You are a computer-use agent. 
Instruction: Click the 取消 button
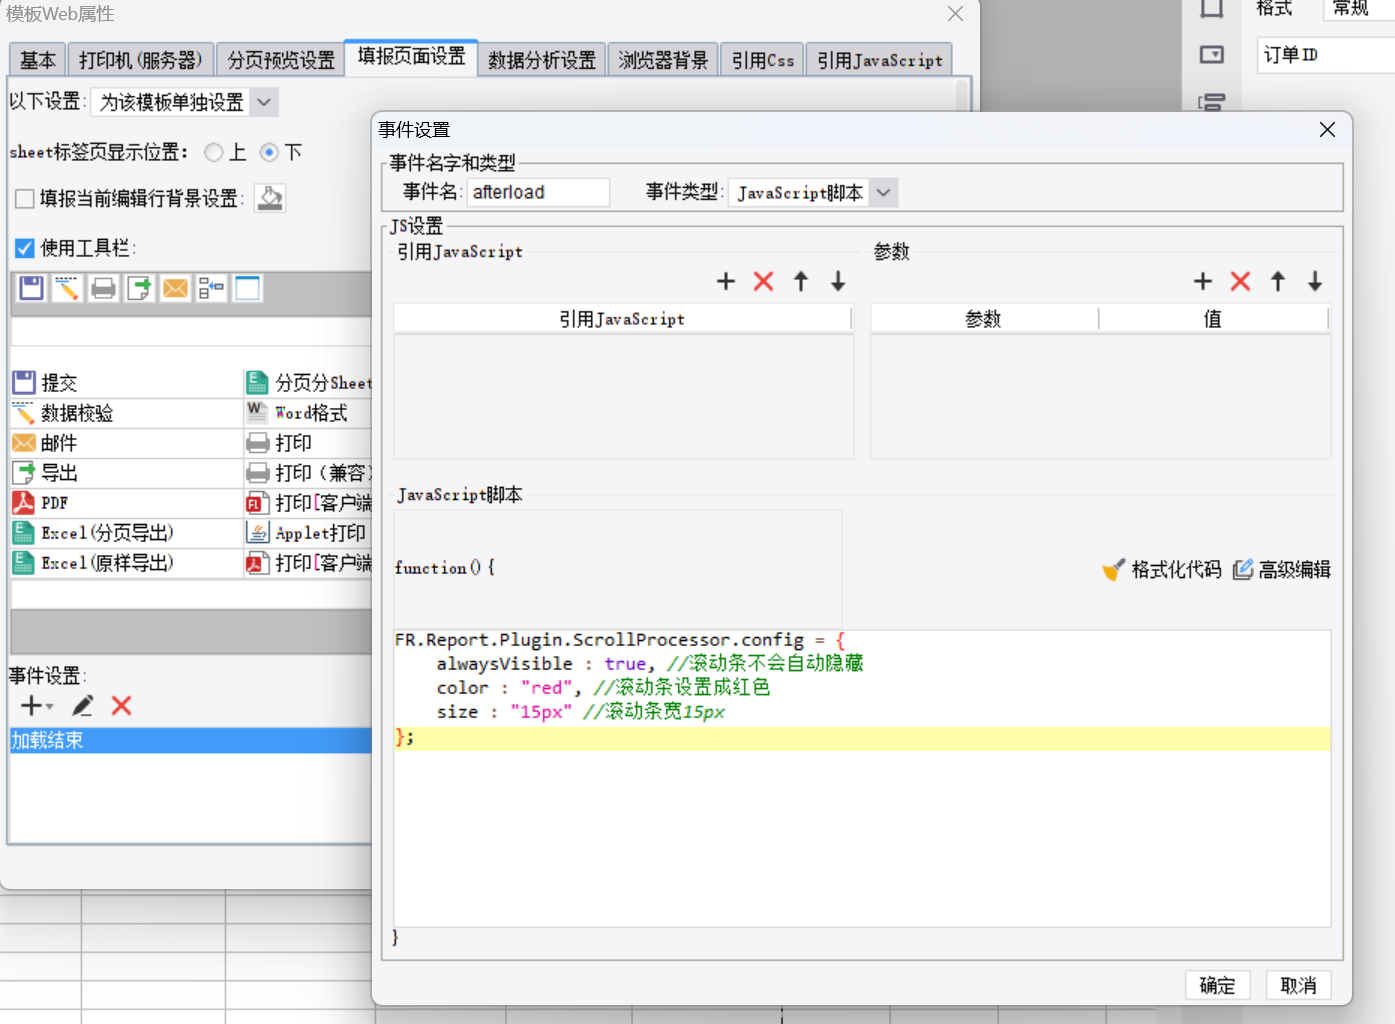pos(1298,985)
